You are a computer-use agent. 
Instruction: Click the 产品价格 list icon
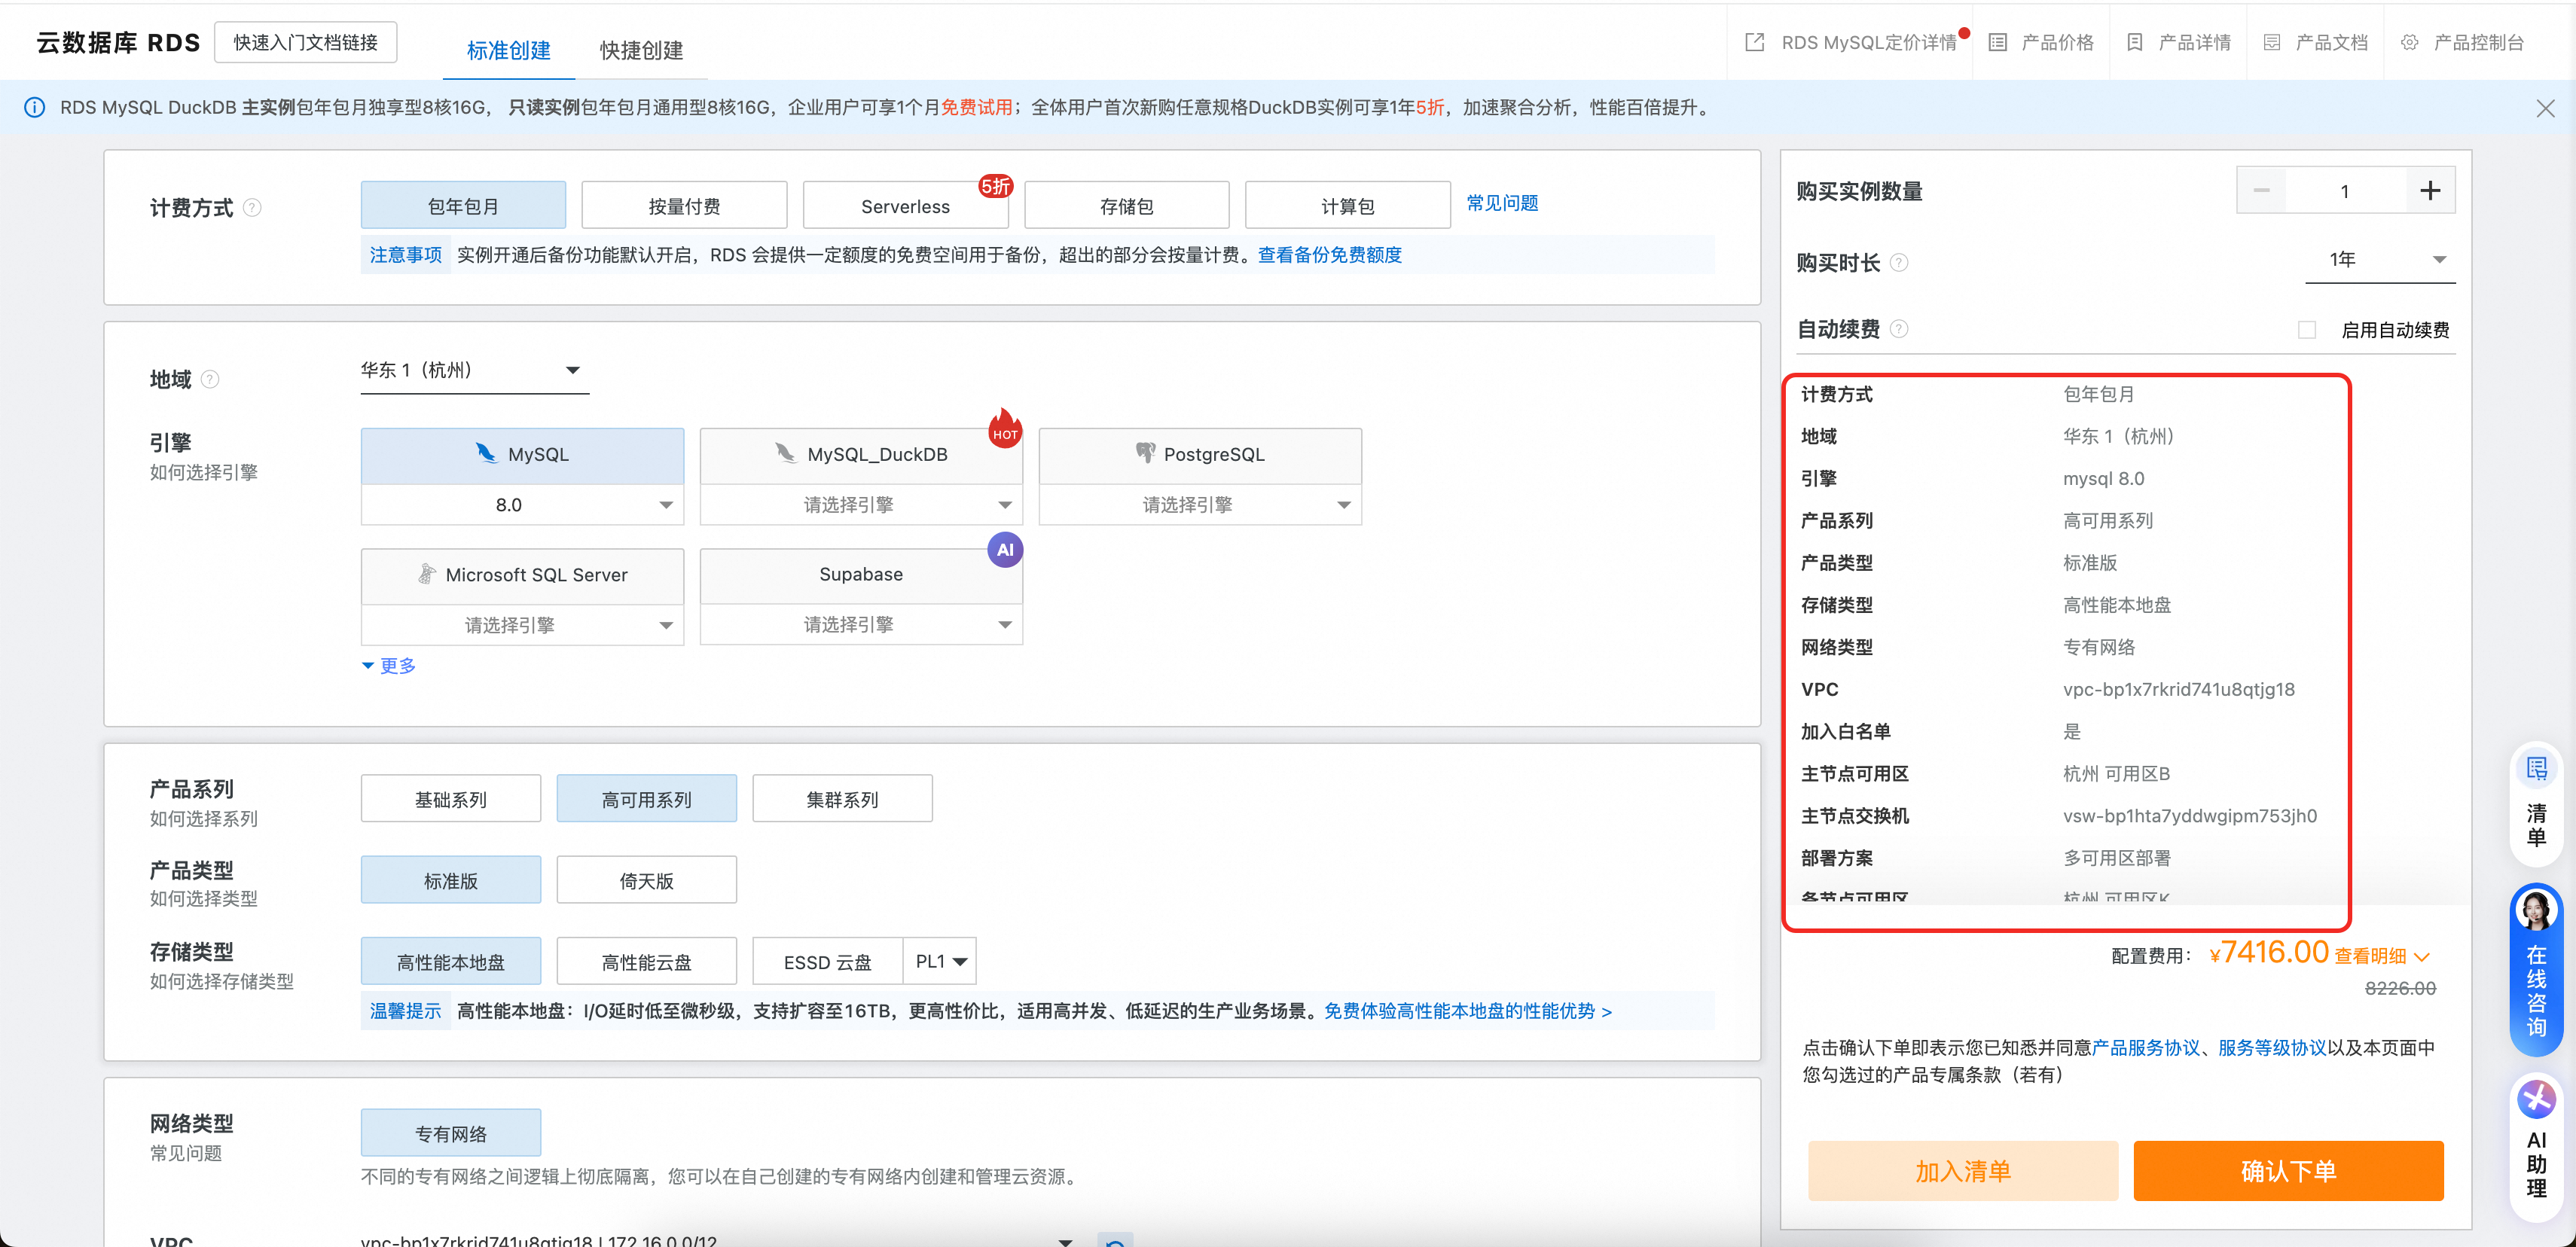1997,42
